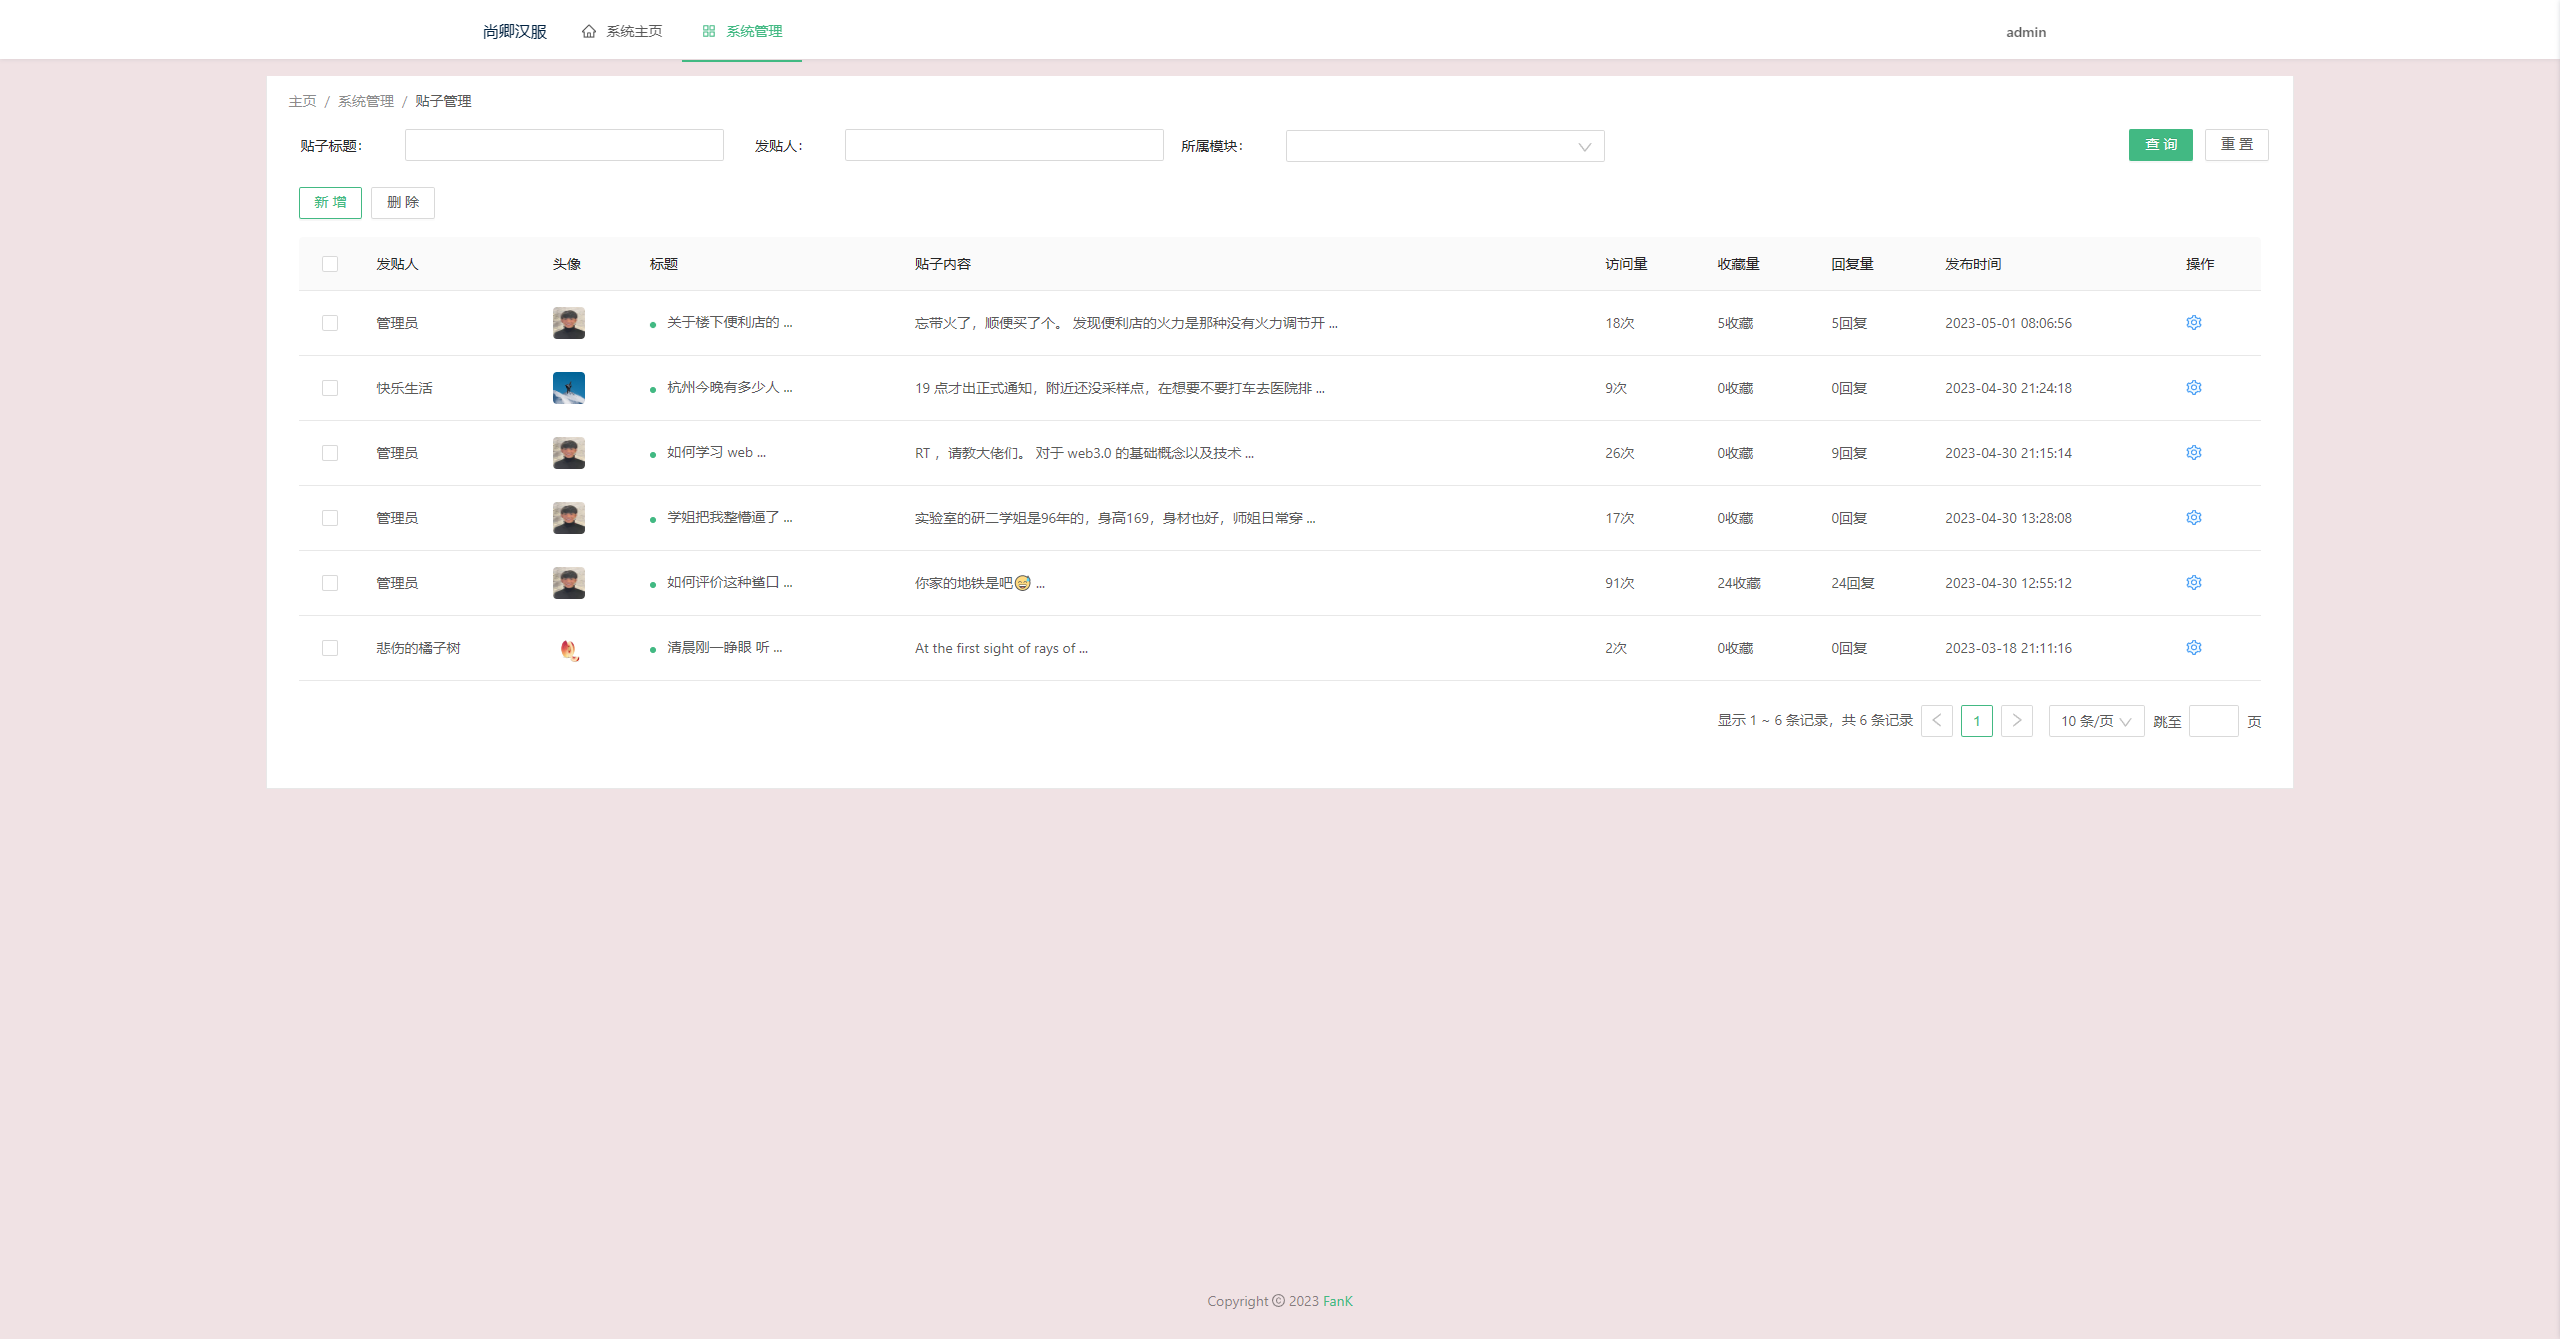Click the 查询 search button
This screenshot has height=1339, width=2560.
tap(2160, 144)
